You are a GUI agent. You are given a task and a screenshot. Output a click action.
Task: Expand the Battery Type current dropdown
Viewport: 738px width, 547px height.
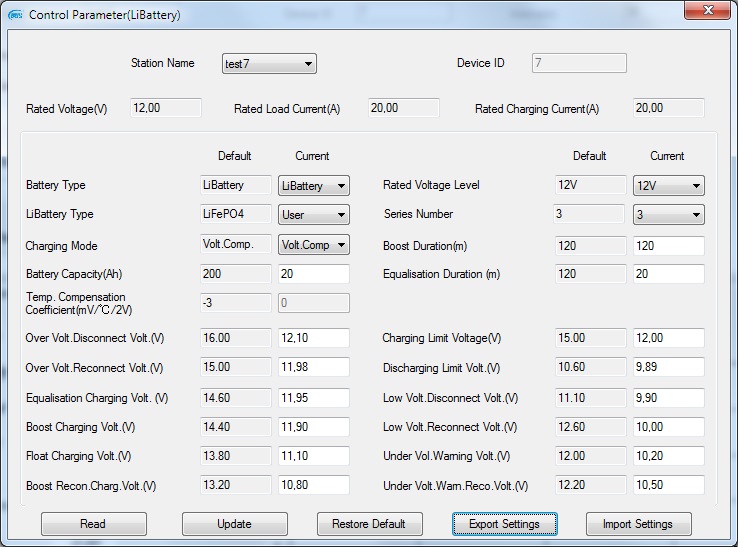pyautogui.click(x=313, y=185)
